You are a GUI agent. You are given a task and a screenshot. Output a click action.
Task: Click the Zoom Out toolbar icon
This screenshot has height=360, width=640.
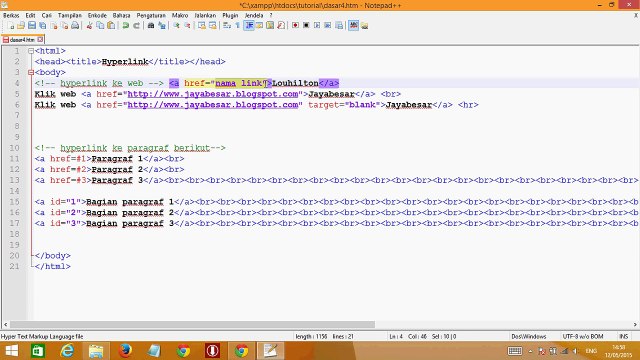click(187, 25)
